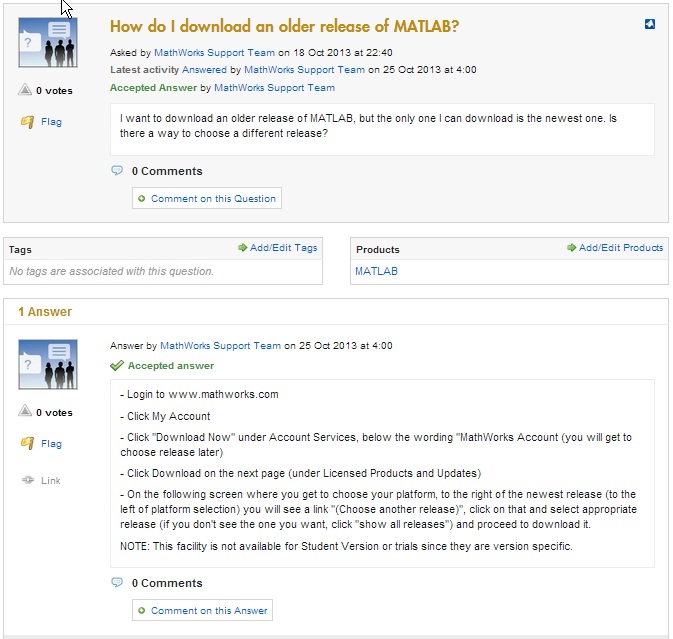
Task: Click the answer's comments speech bubble icon
Action: pyautogui.click(x=117, y=583)
